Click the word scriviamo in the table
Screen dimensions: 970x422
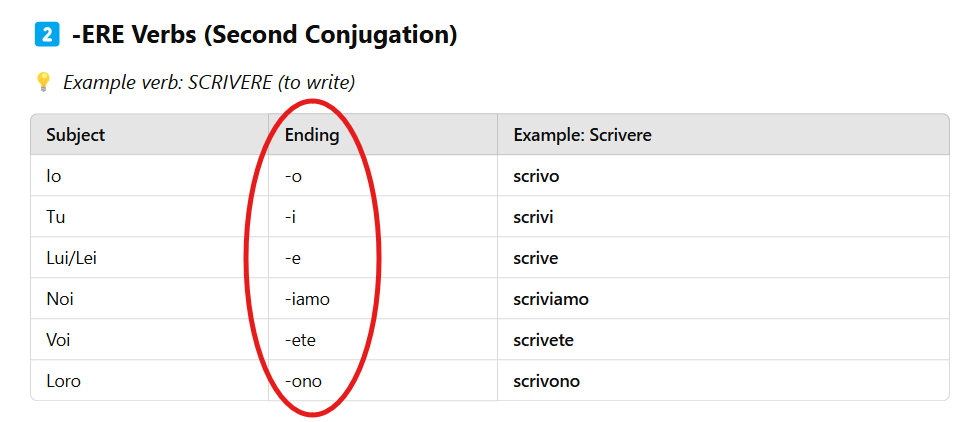(x=551, y=299)
